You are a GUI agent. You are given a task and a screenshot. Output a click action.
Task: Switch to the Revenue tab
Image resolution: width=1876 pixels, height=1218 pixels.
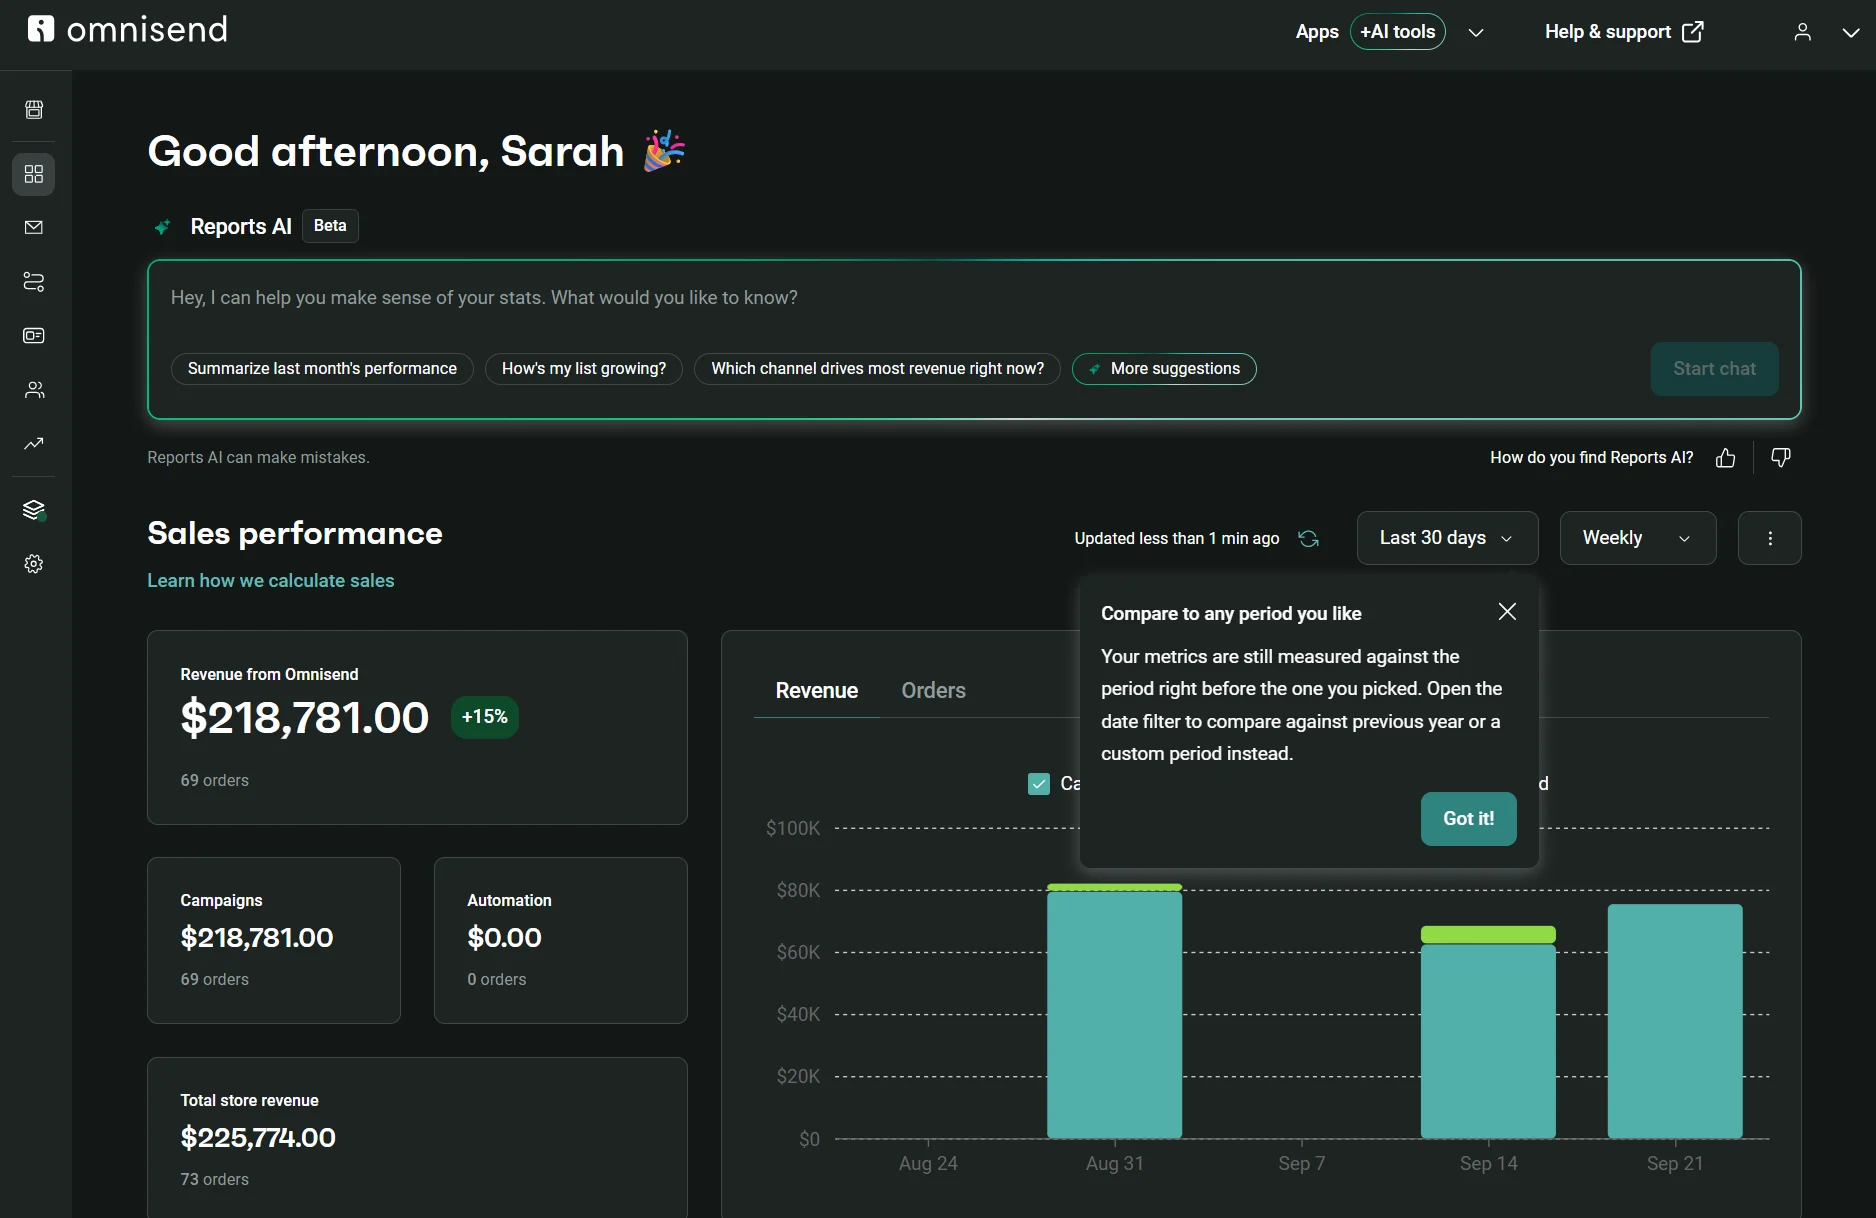point(816,691)
